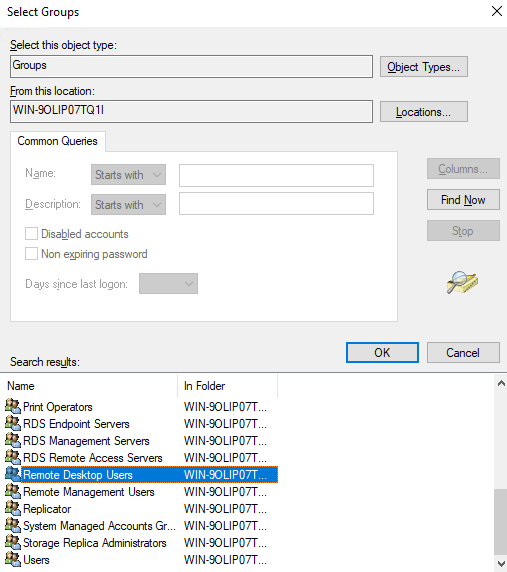This screenshot has height=572, width=507.
Task: Open the Locations browser button
Action: click(x=424, y=112)
